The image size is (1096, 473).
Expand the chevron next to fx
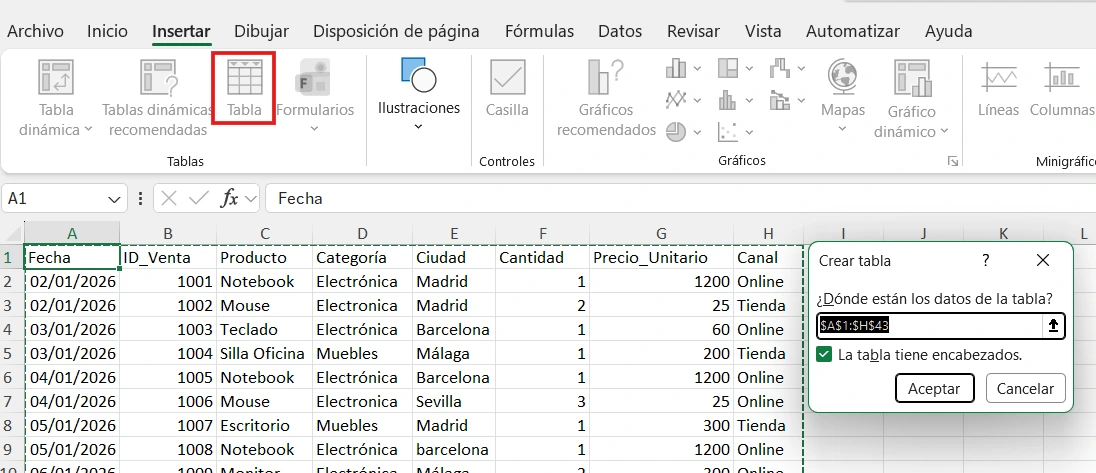[251, 199]
